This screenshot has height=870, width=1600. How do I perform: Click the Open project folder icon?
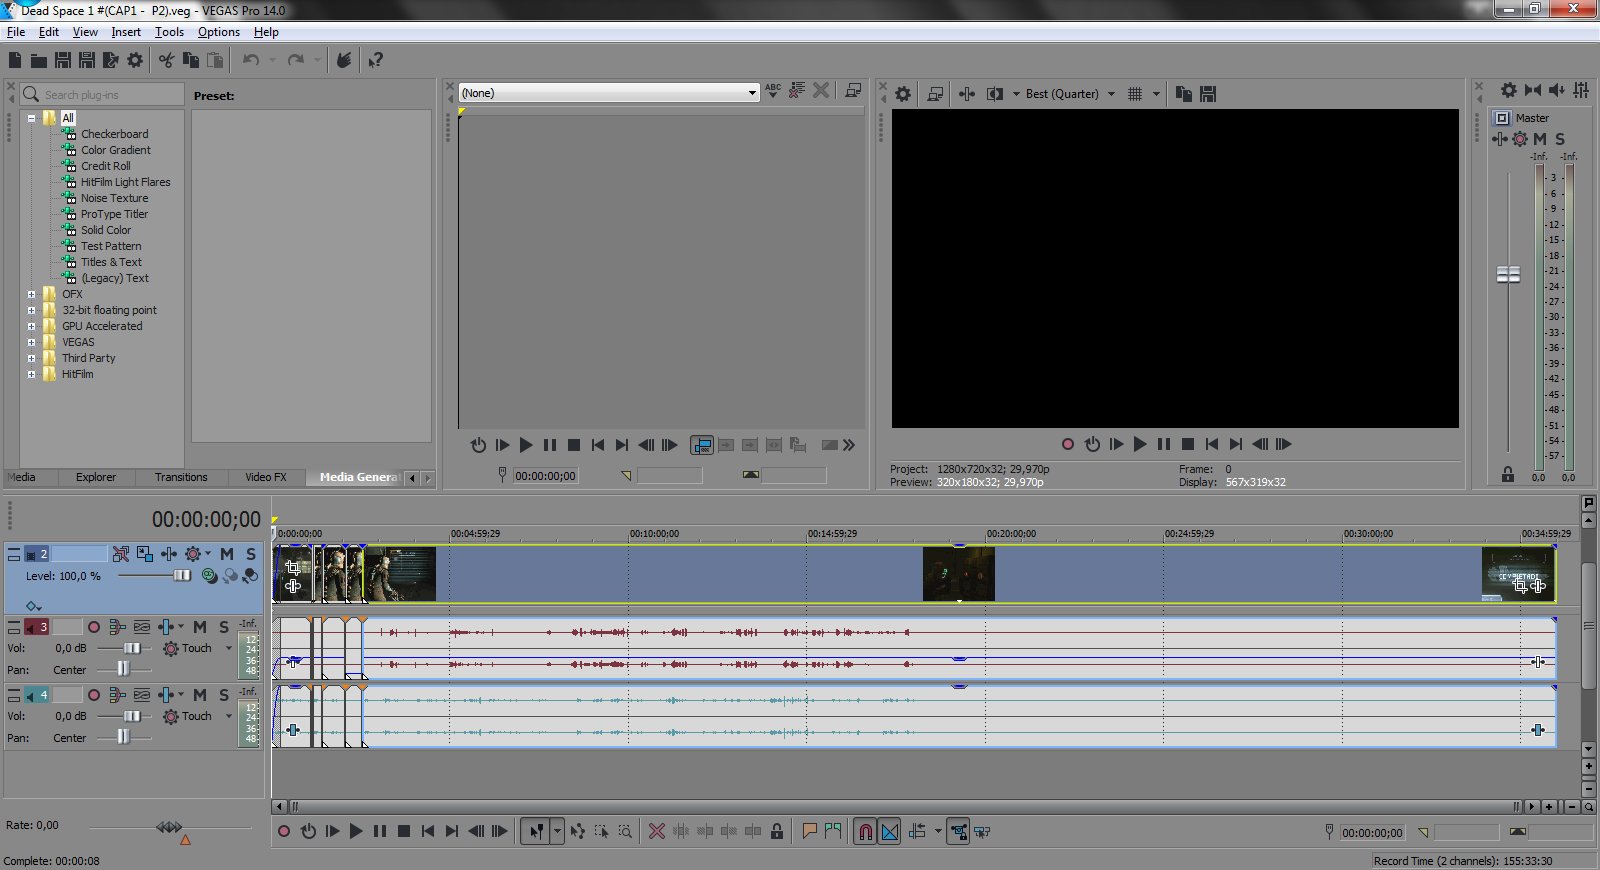pyautogui.click(x=39, y=60)
